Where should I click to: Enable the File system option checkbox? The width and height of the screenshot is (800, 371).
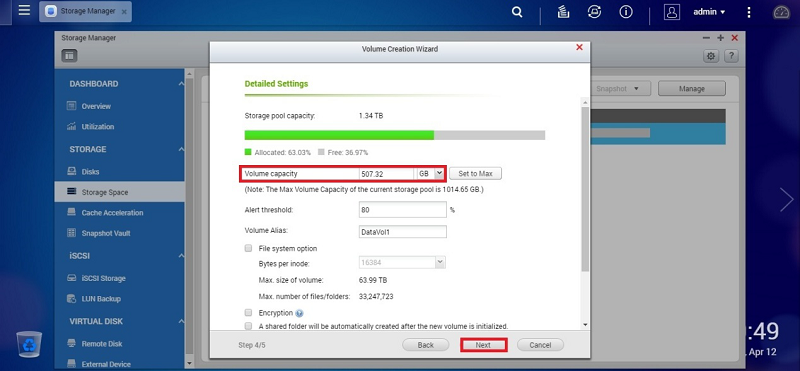tap(248, 249)
